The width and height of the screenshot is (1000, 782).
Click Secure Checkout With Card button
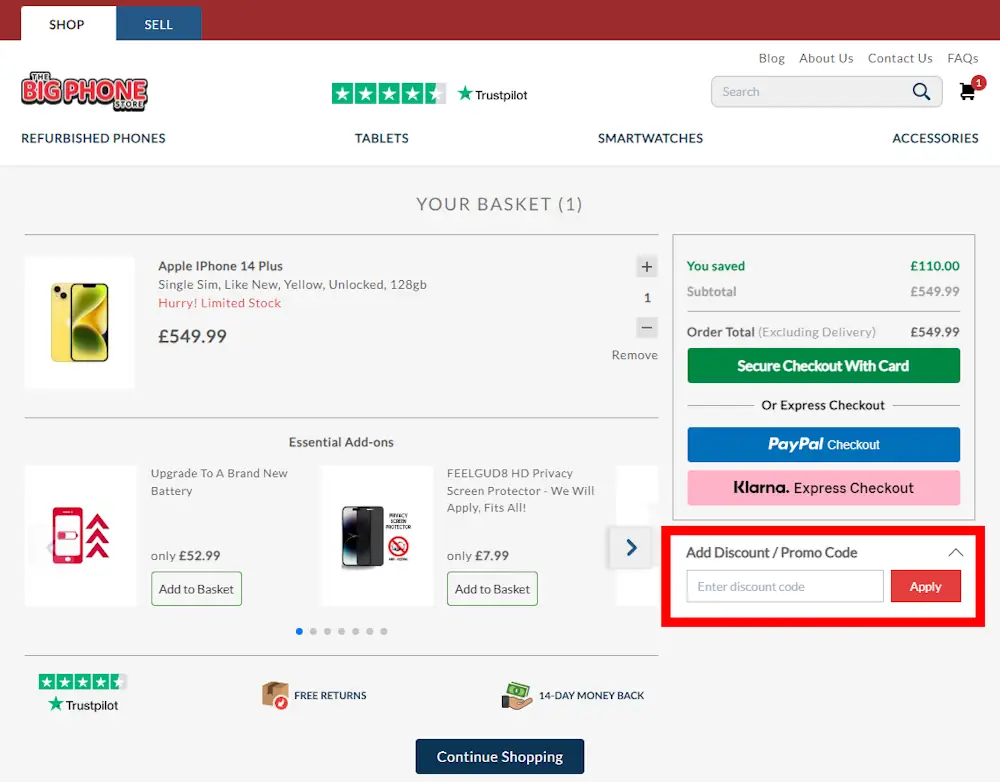823,365
